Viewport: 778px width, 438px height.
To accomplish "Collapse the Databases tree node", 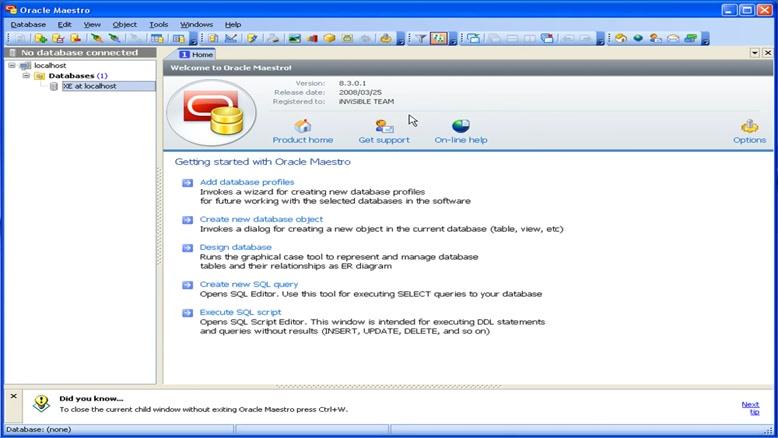I will pos(26,76).
